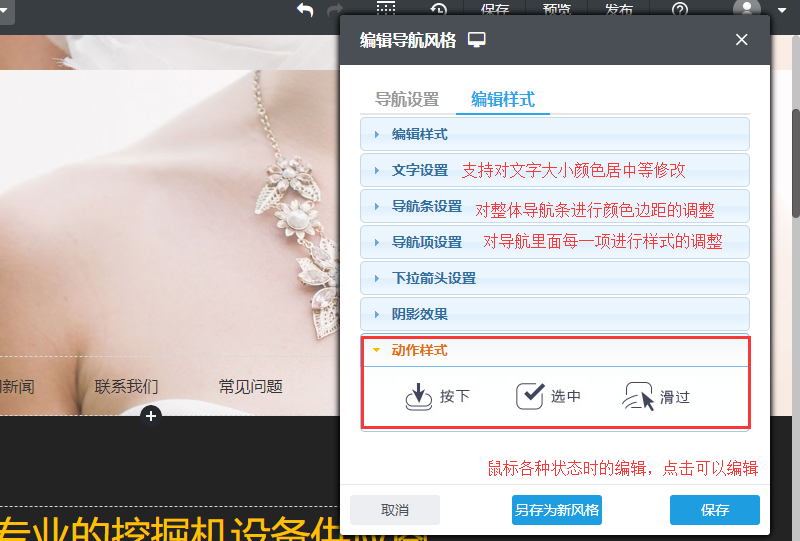Click the undo arrow in top toolbar

pos(305,10)
